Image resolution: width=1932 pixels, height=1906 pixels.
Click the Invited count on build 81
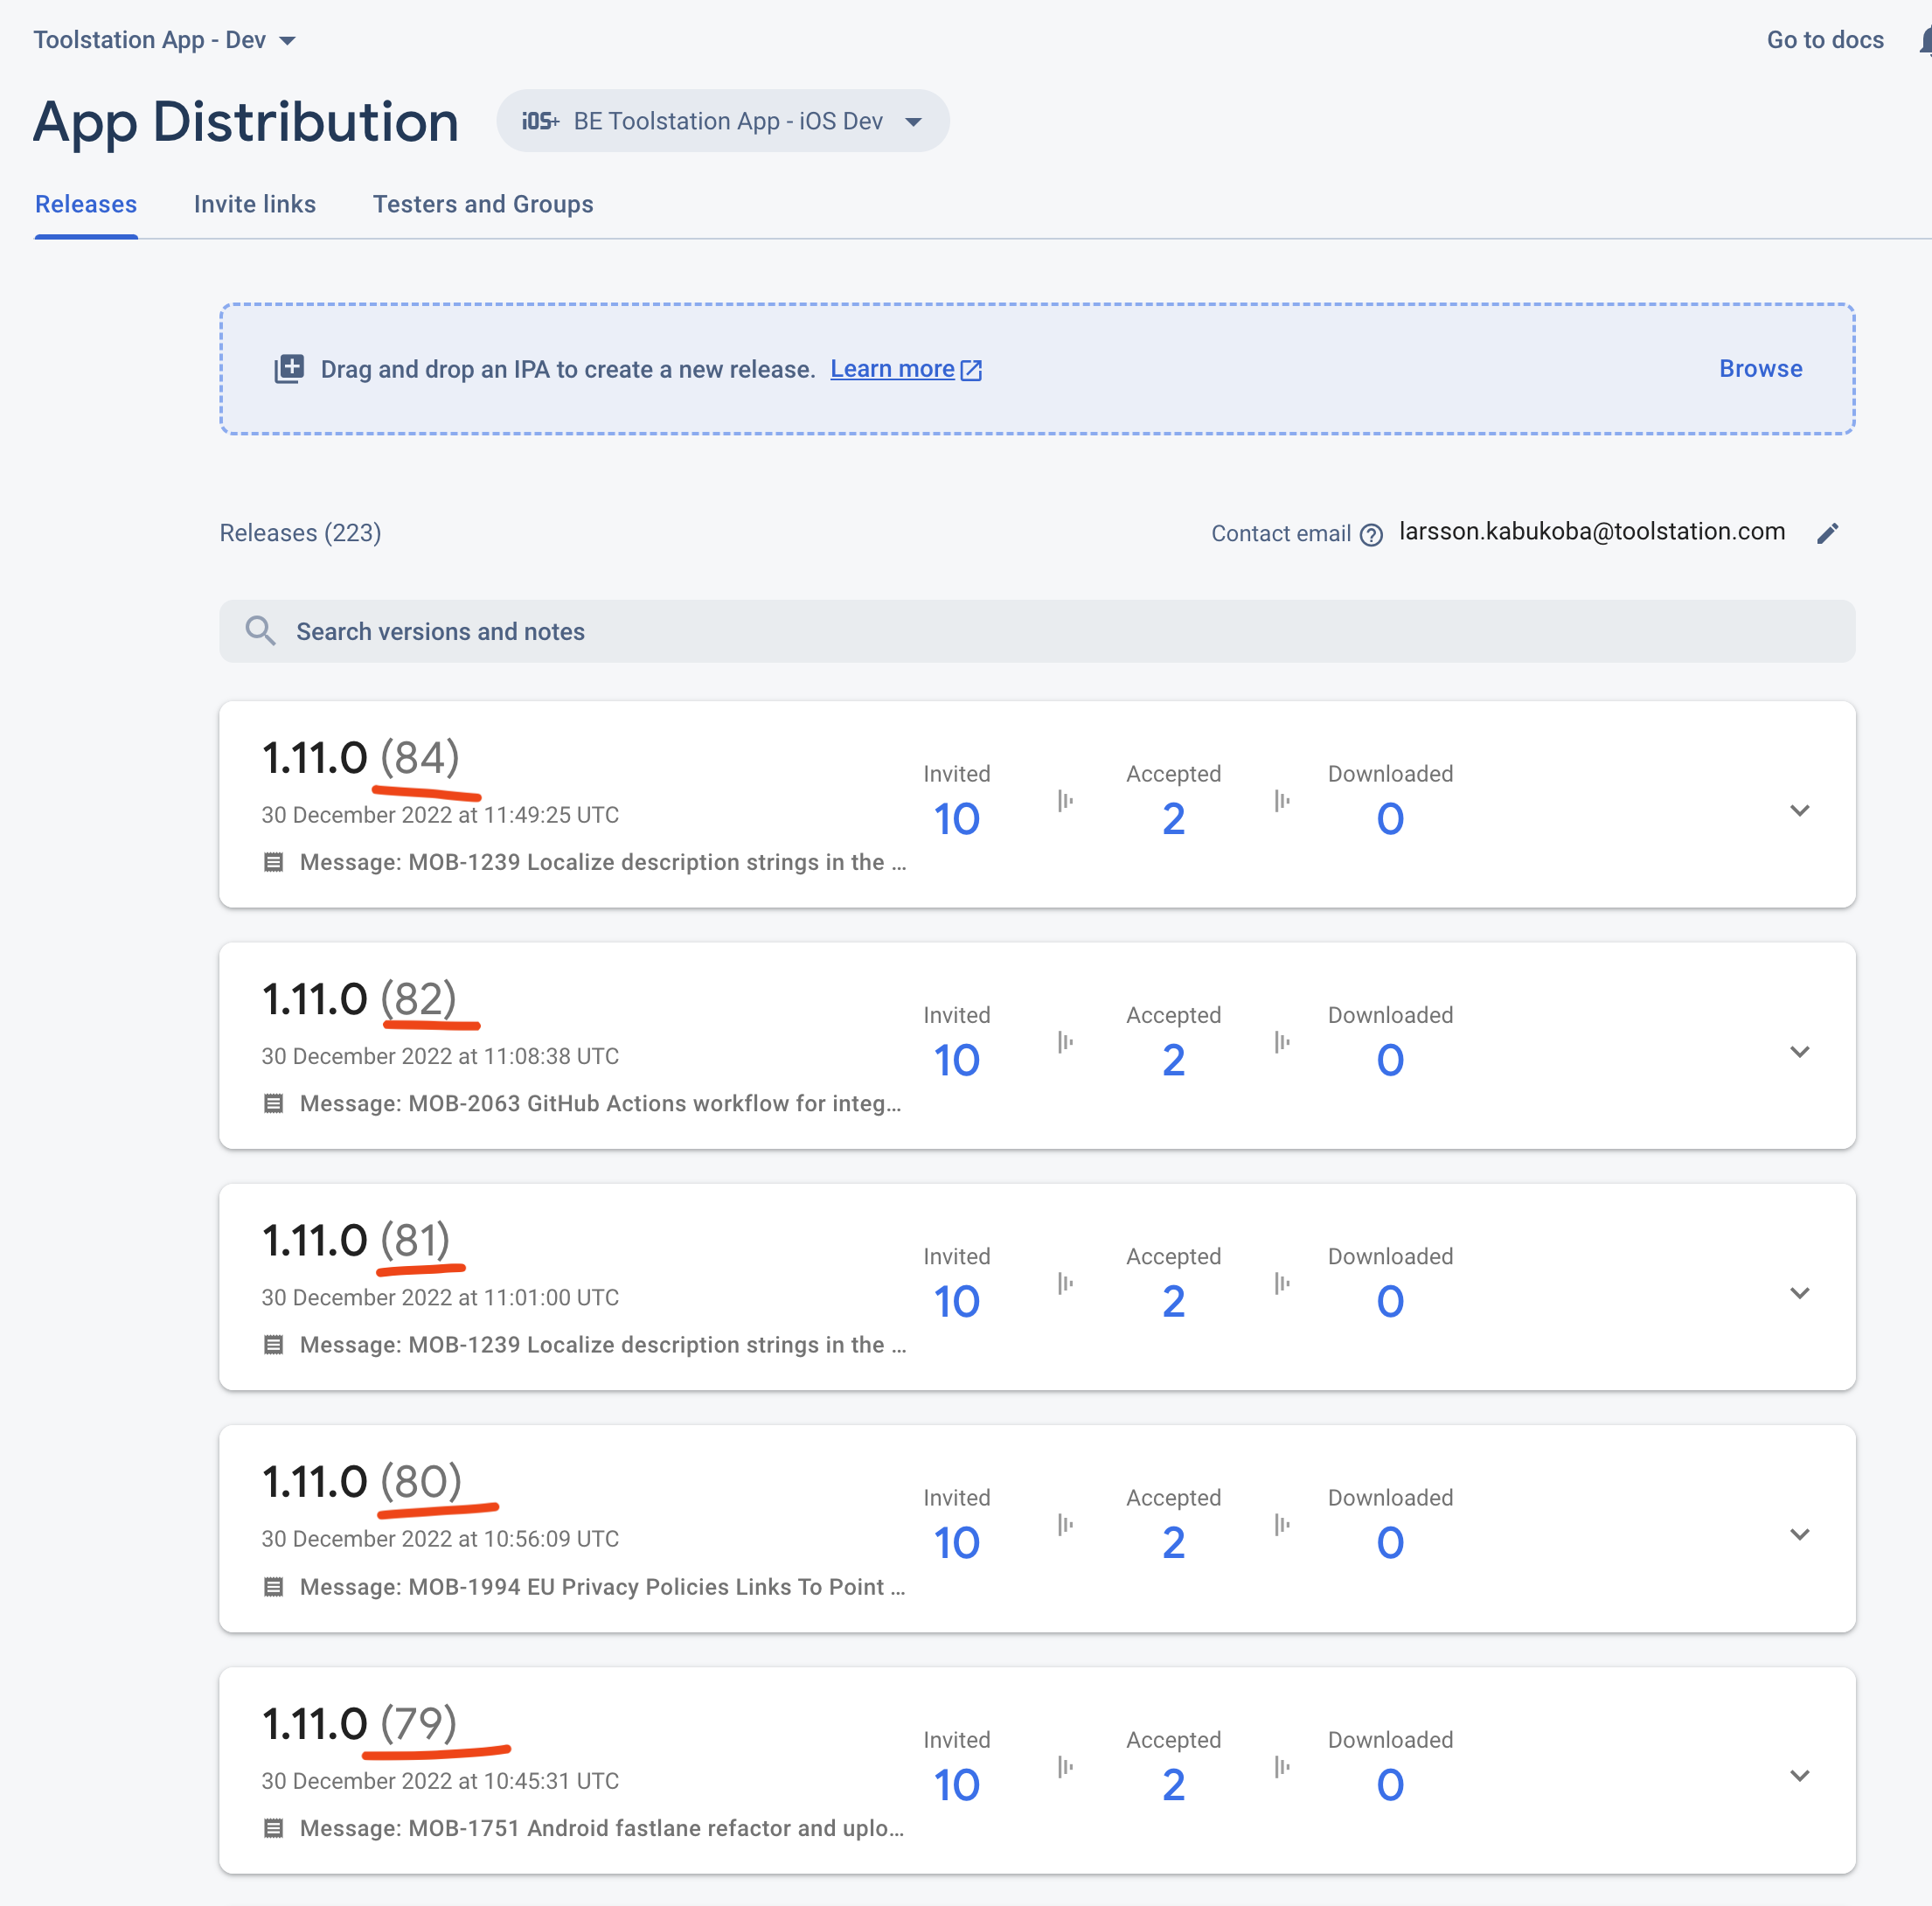tap(956, 1301)
